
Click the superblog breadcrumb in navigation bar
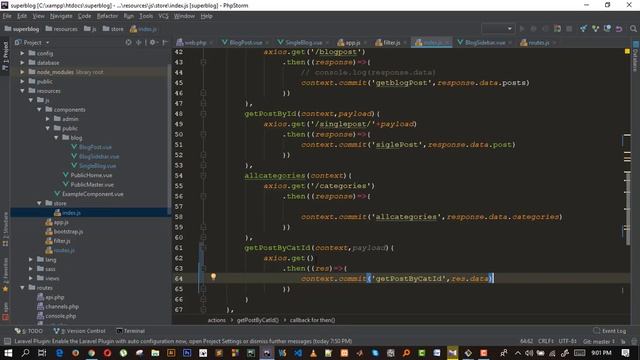(x=22, y=29)
